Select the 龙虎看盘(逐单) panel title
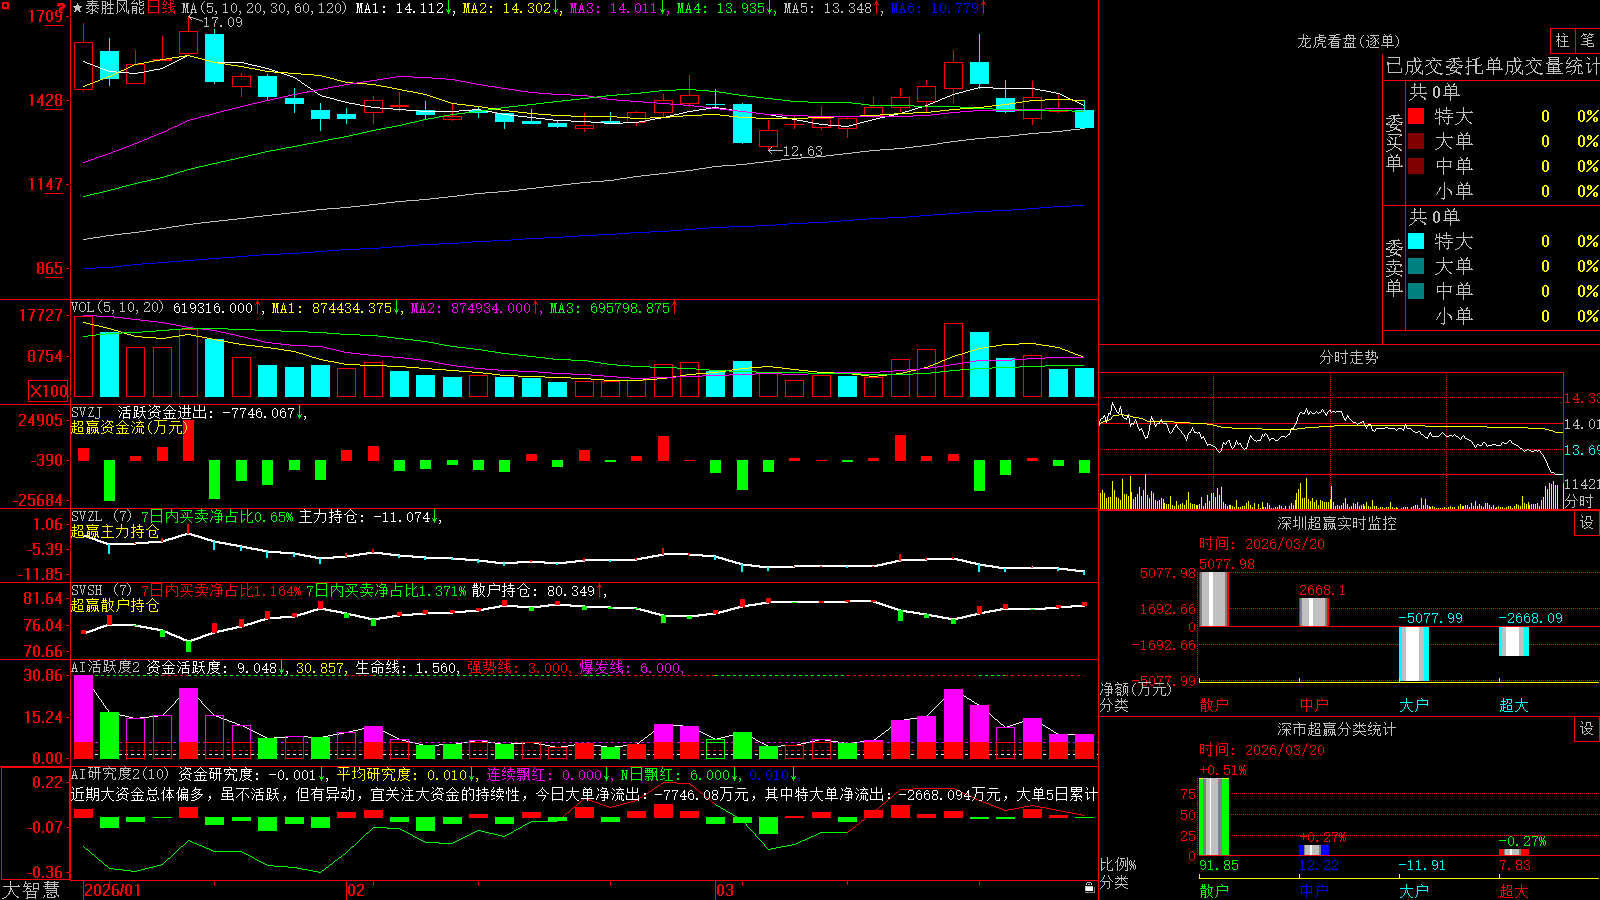The width and height of the screenshot is (1600, 900). (1348, 41)
